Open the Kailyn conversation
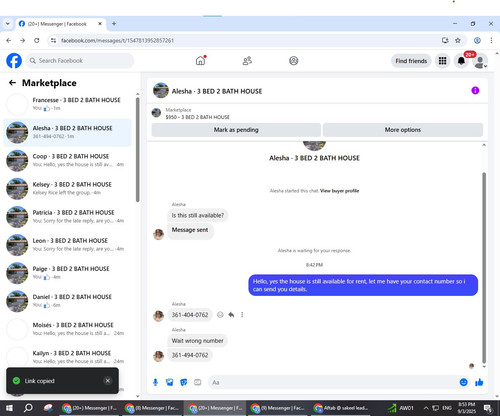The width and height of the screenshot is (500, 416). pos(68,357)
